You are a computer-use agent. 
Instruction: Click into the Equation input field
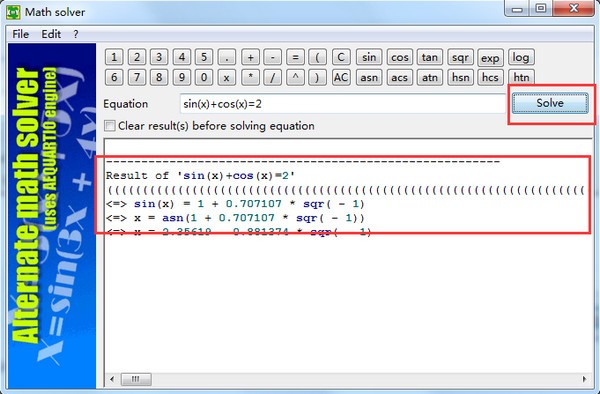click(343, 104)
